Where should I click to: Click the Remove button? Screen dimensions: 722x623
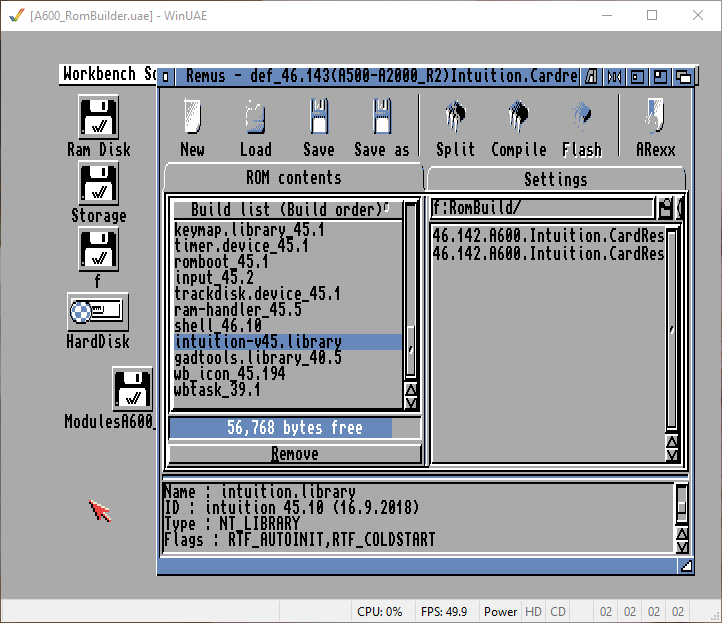tap(295, 454)
